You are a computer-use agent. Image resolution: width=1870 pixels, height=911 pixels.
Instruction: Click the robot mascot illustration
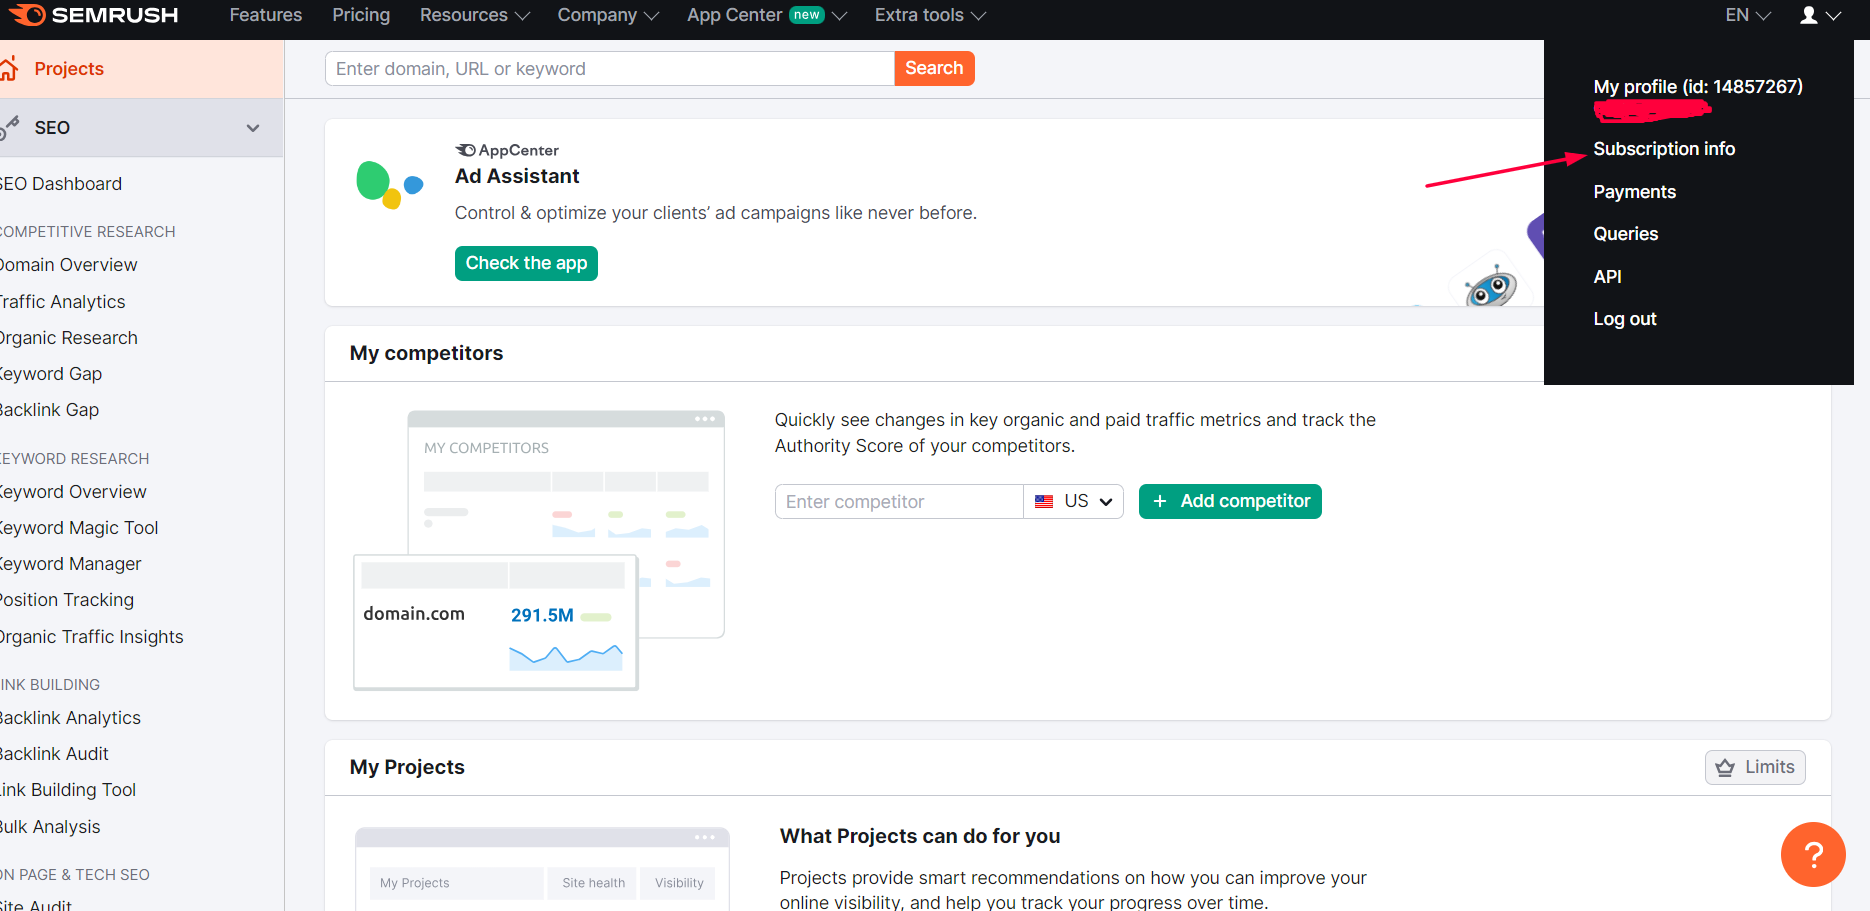click(x=1490, y=286)
